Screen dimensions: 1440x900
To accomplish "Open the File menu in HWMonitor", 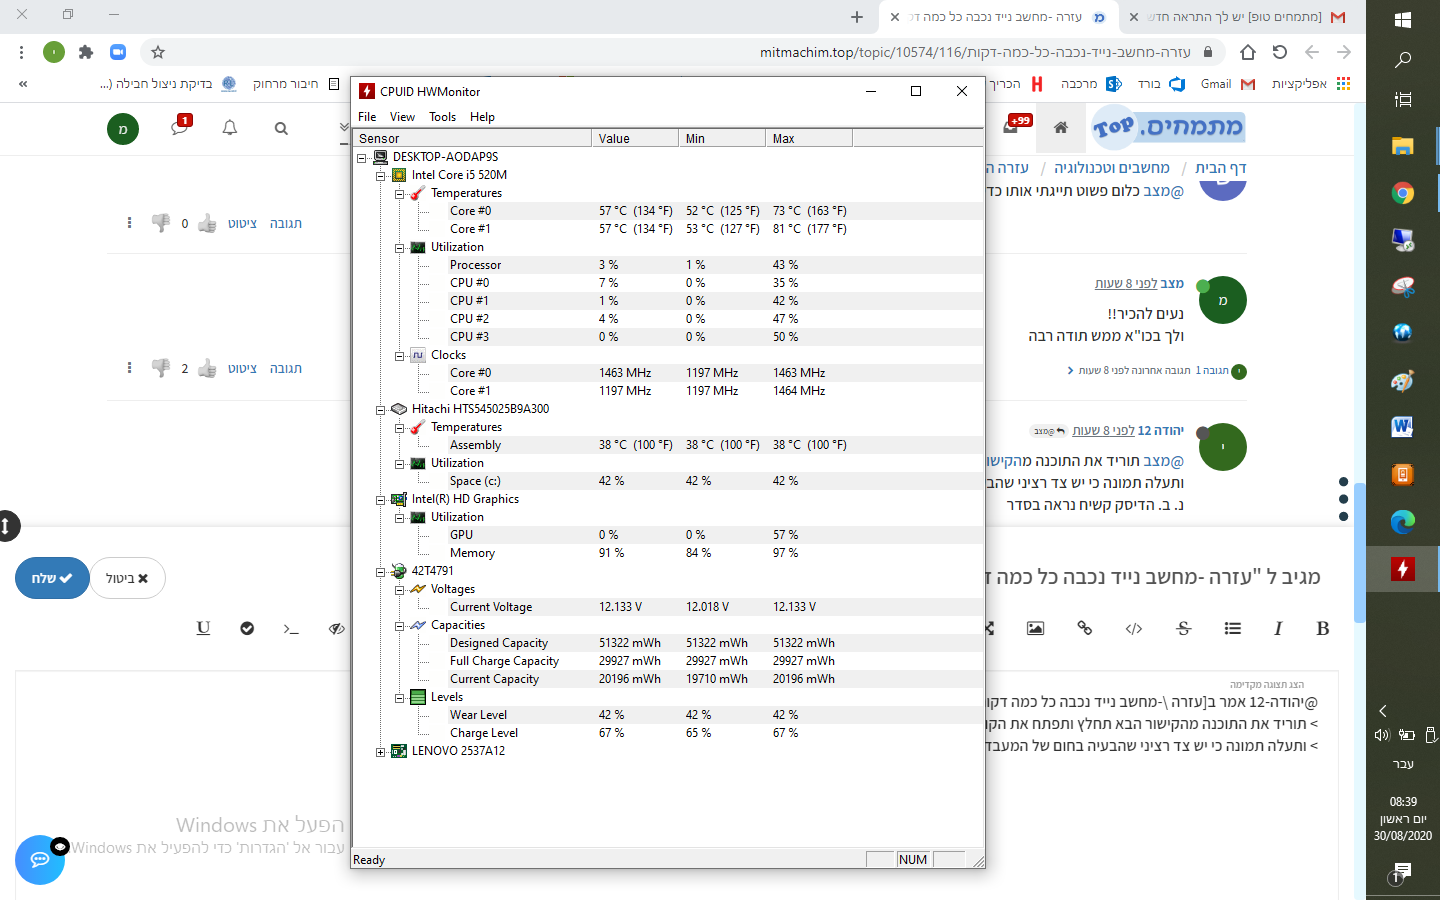I will 367,117.
